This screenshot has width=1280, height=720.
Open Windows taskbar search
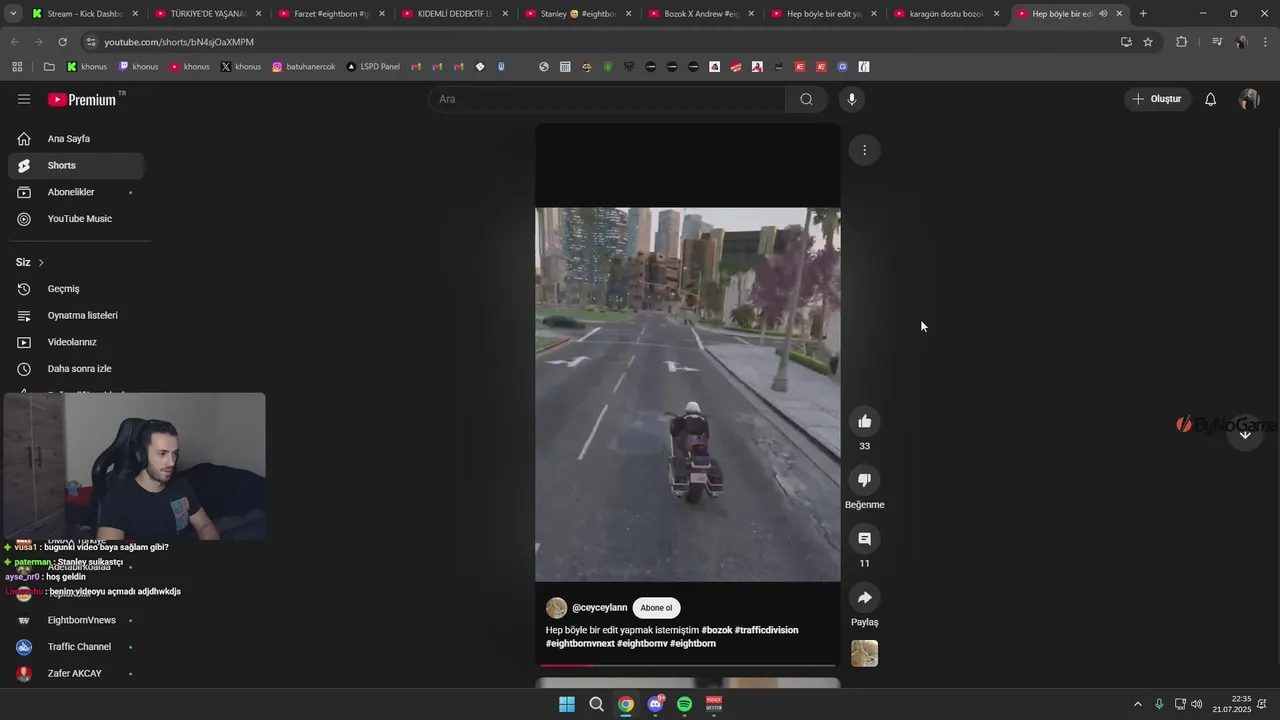596,704
